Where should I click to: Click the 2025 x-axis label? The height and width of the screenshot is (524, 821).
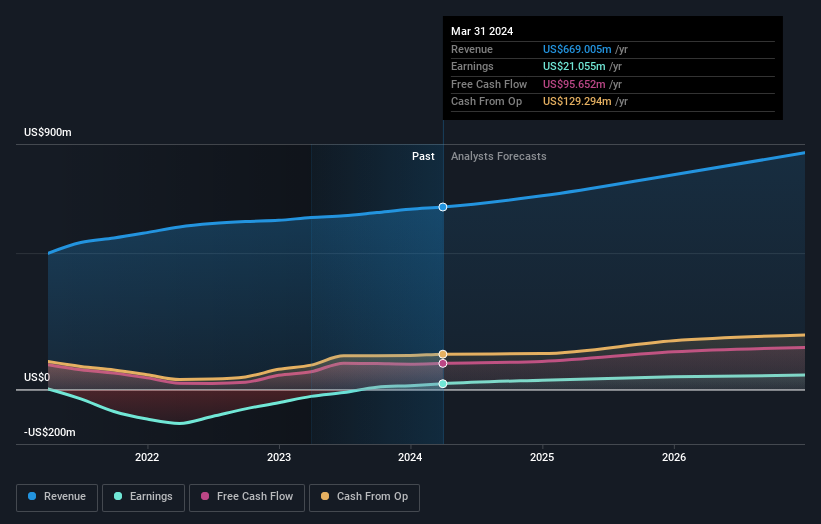click(x=542, y=458)
